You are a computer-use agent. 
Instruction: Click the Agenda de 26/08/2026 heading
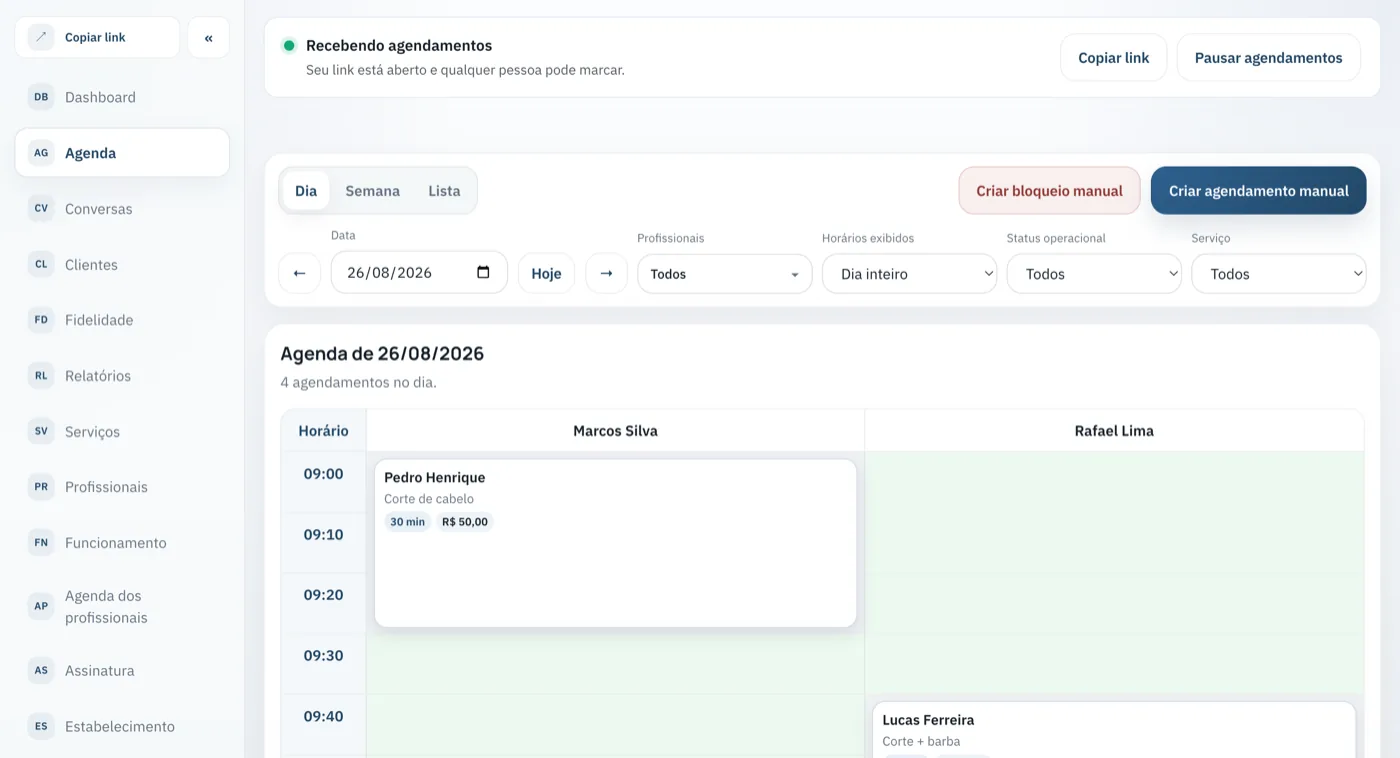(382, 354)
